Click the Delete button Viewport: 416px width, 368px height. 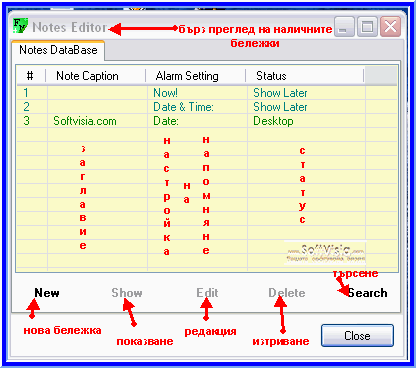tap(287, 293)
